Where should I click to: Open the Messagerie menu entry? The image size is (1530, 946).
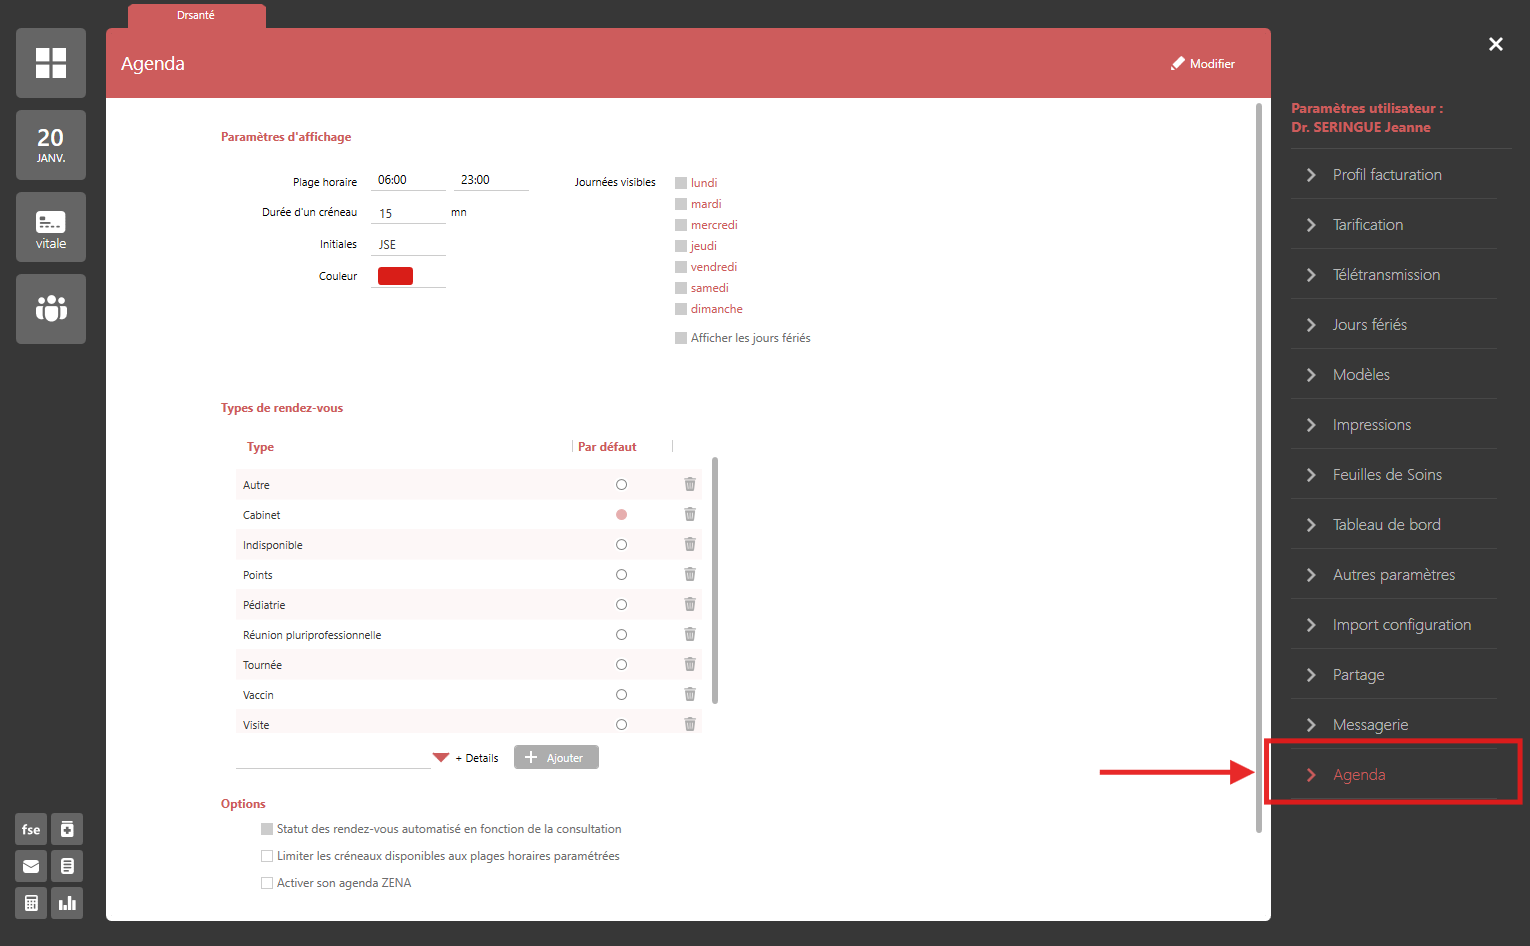click(1370, 725)
